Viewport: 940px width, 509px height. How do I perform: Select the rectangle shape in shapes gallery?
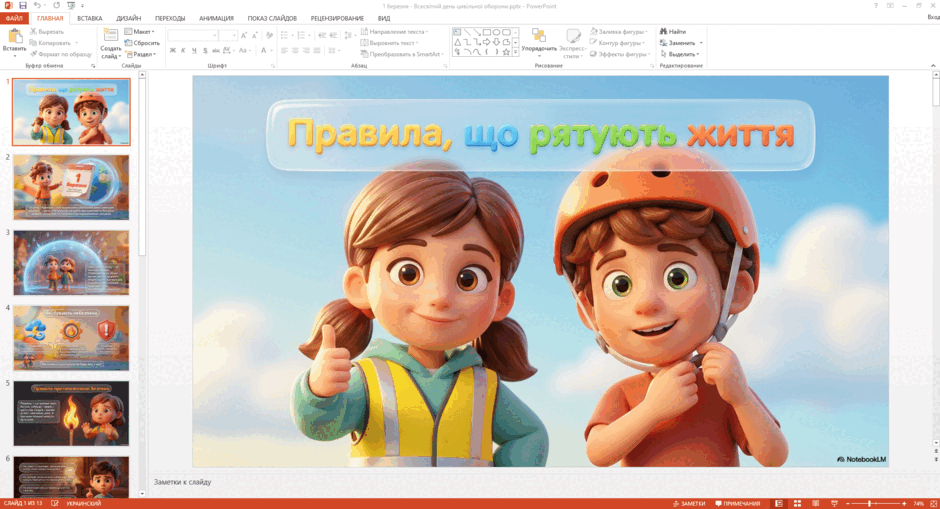[486, 32]
